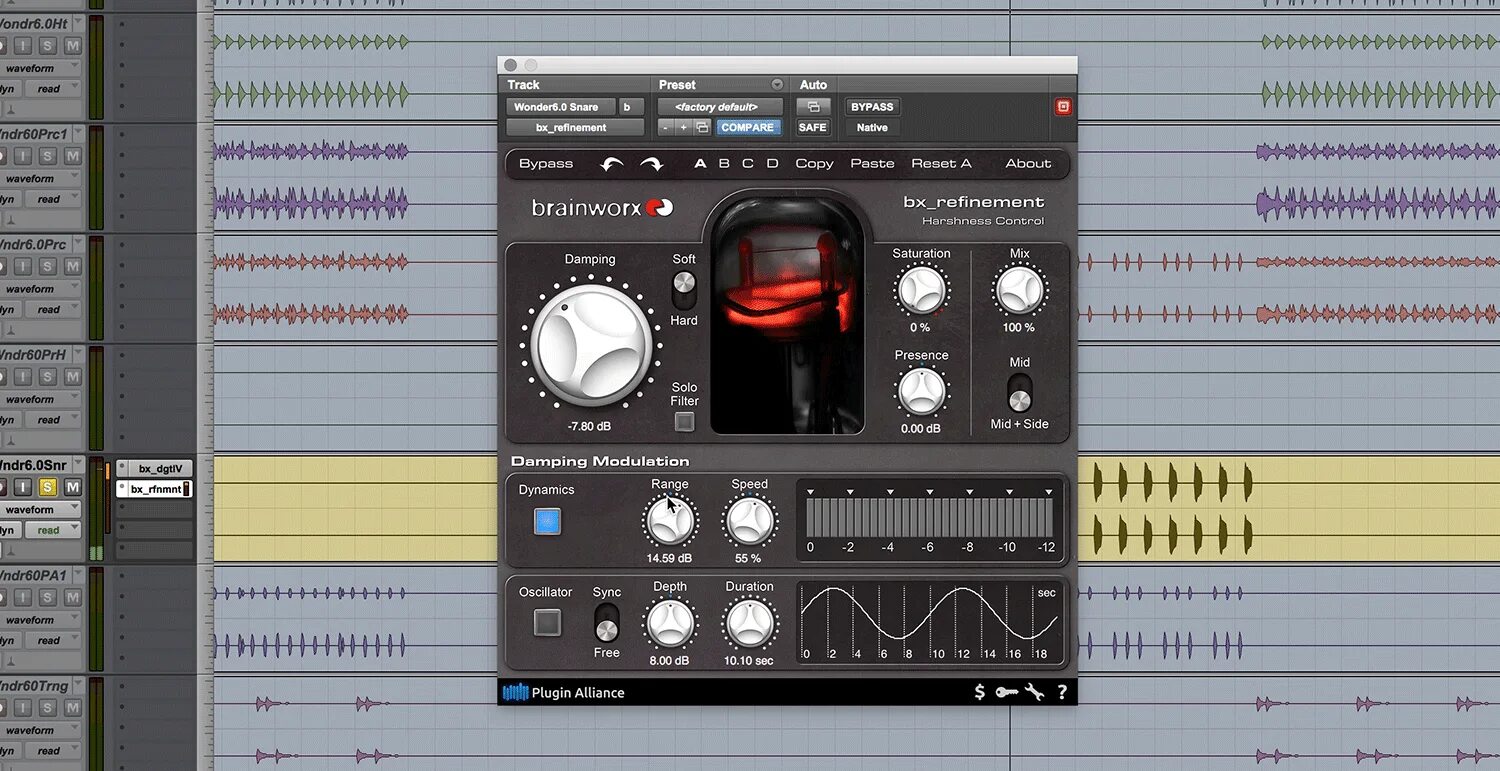Click the SAFE automation button
The height and width of the screenshot is (771, 1500).
click(813, 128)
